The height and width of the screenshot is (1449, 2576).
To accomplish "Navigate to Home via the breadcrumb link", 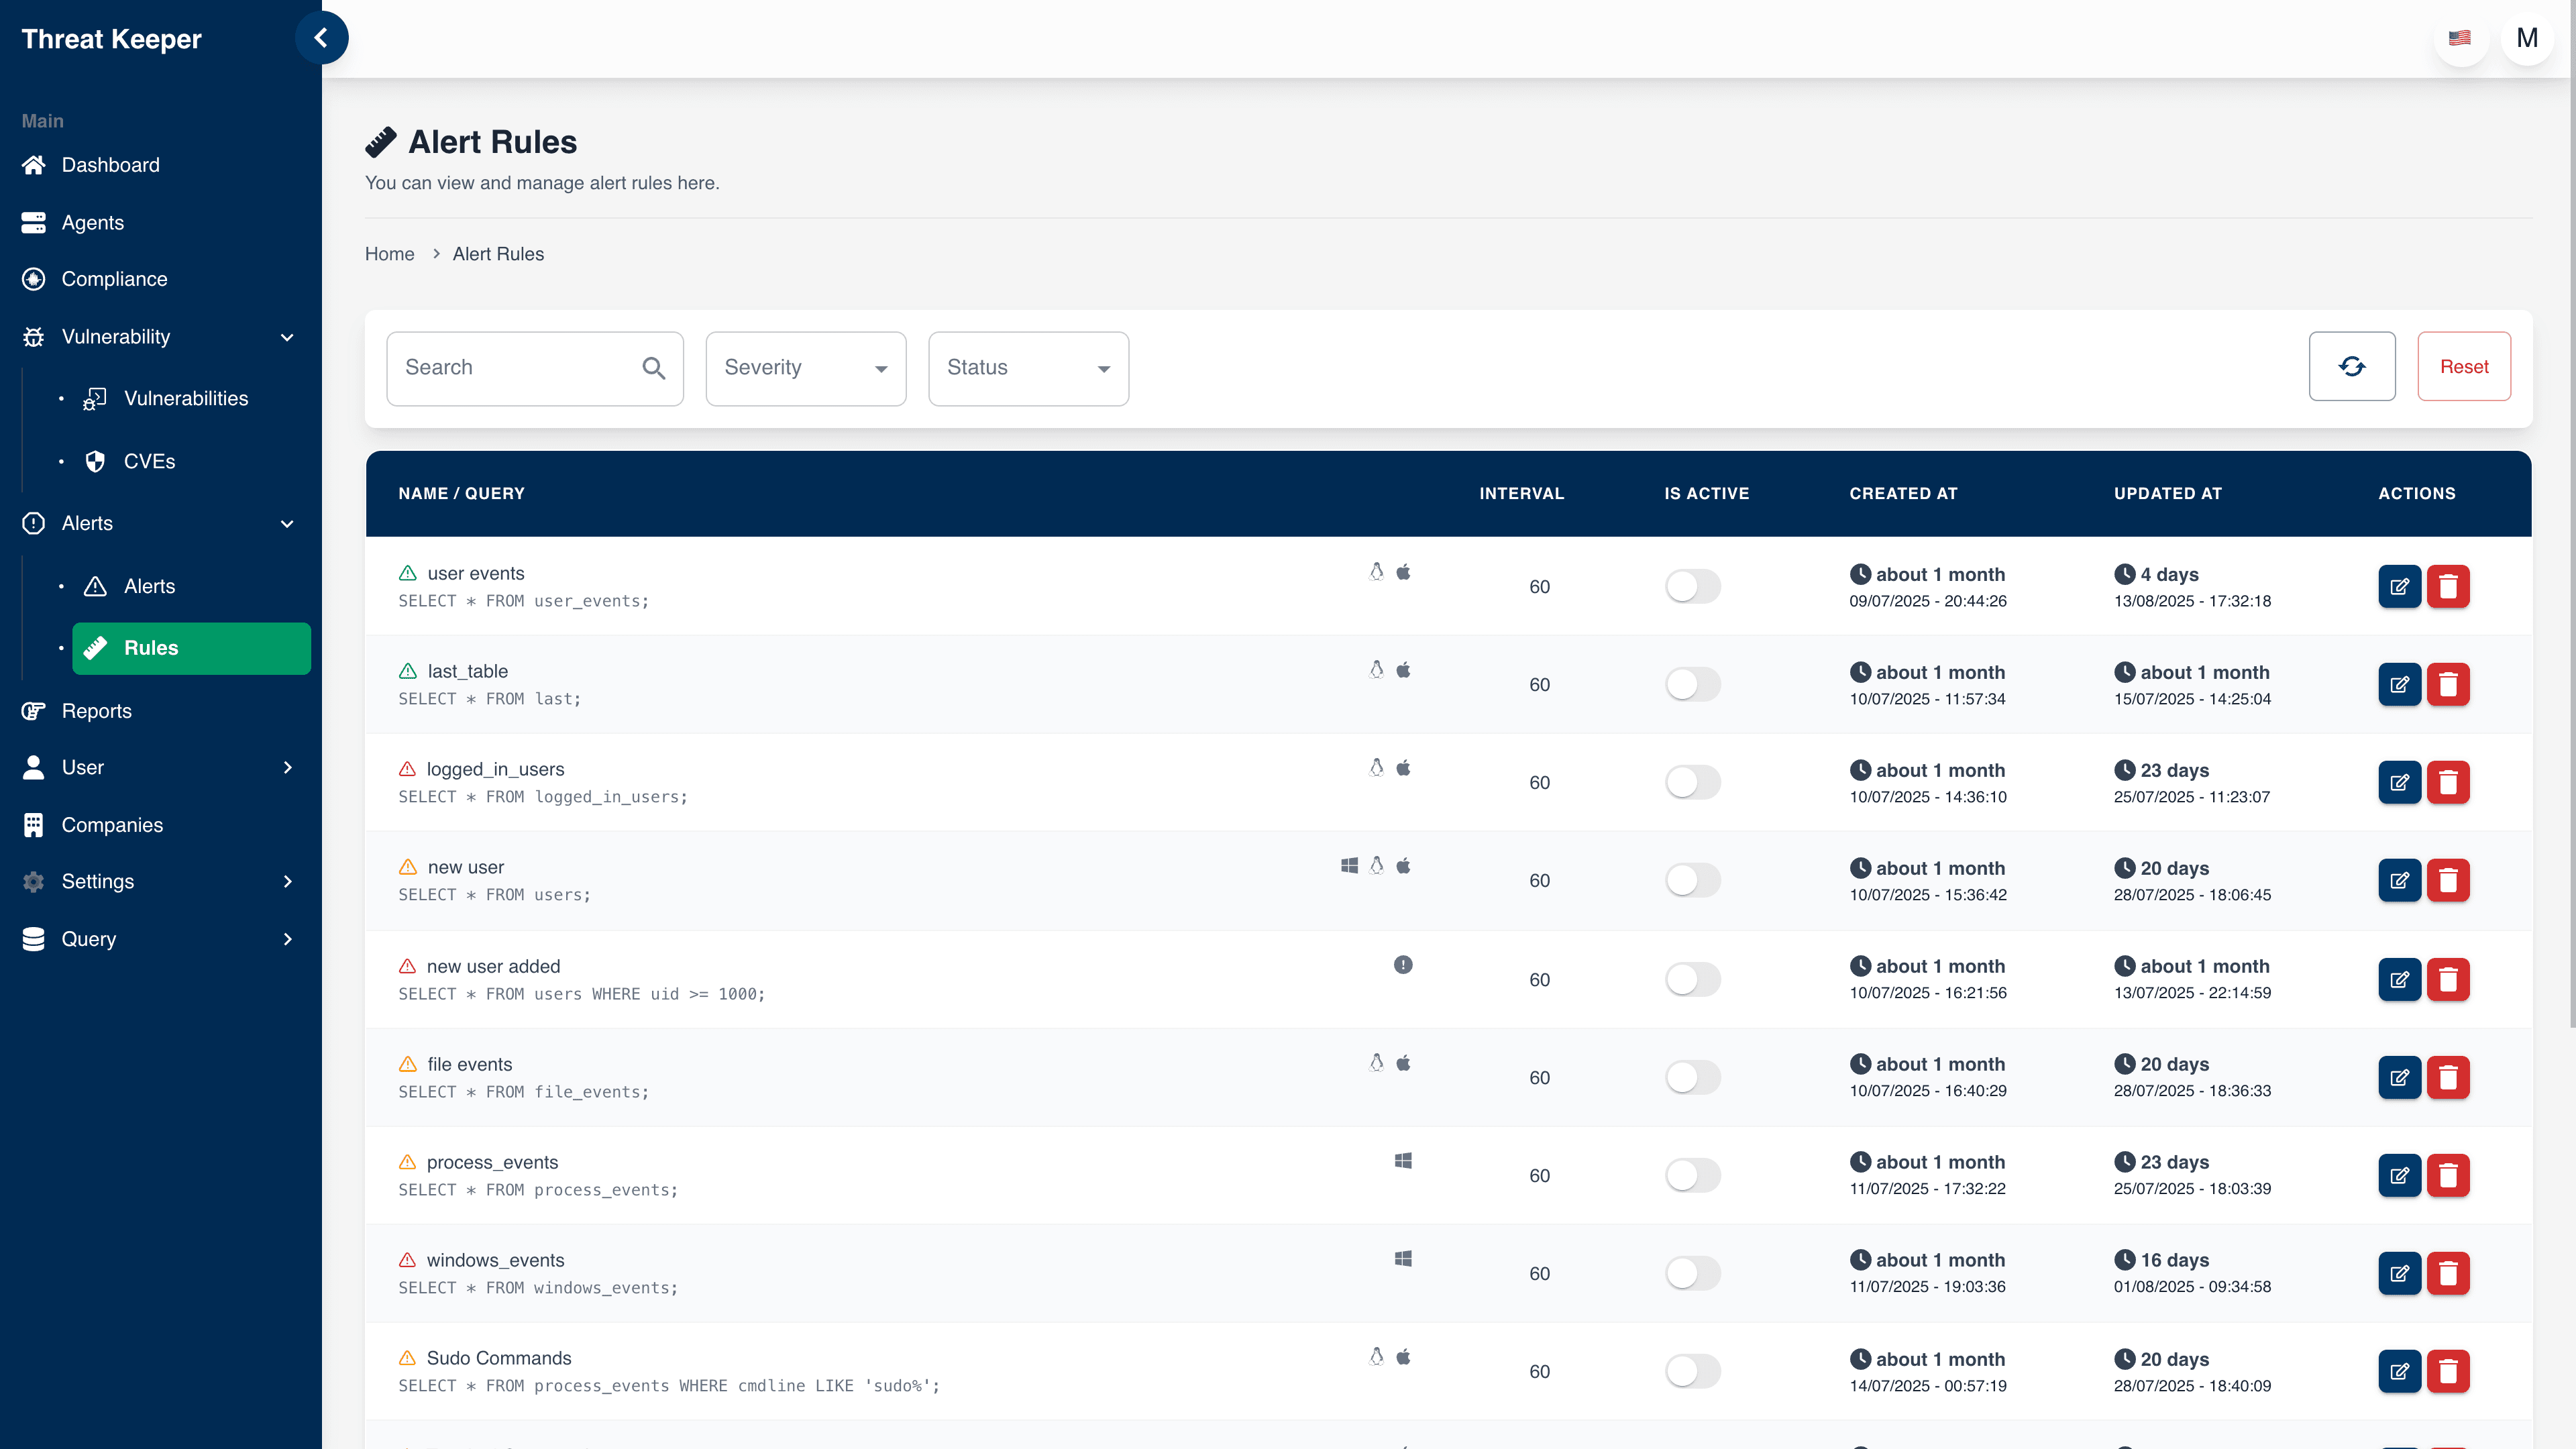I will [x=389, y=254].
